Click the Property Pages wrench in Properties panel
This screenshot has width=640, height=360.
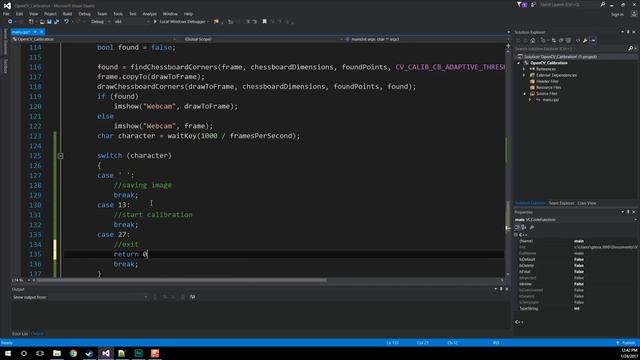click(532, 227)
